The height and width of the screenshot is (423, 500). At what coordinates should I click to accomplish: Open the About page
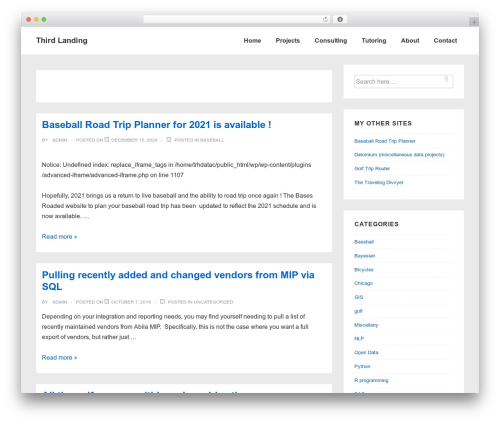pyautogui.click(x=410, y=41)
